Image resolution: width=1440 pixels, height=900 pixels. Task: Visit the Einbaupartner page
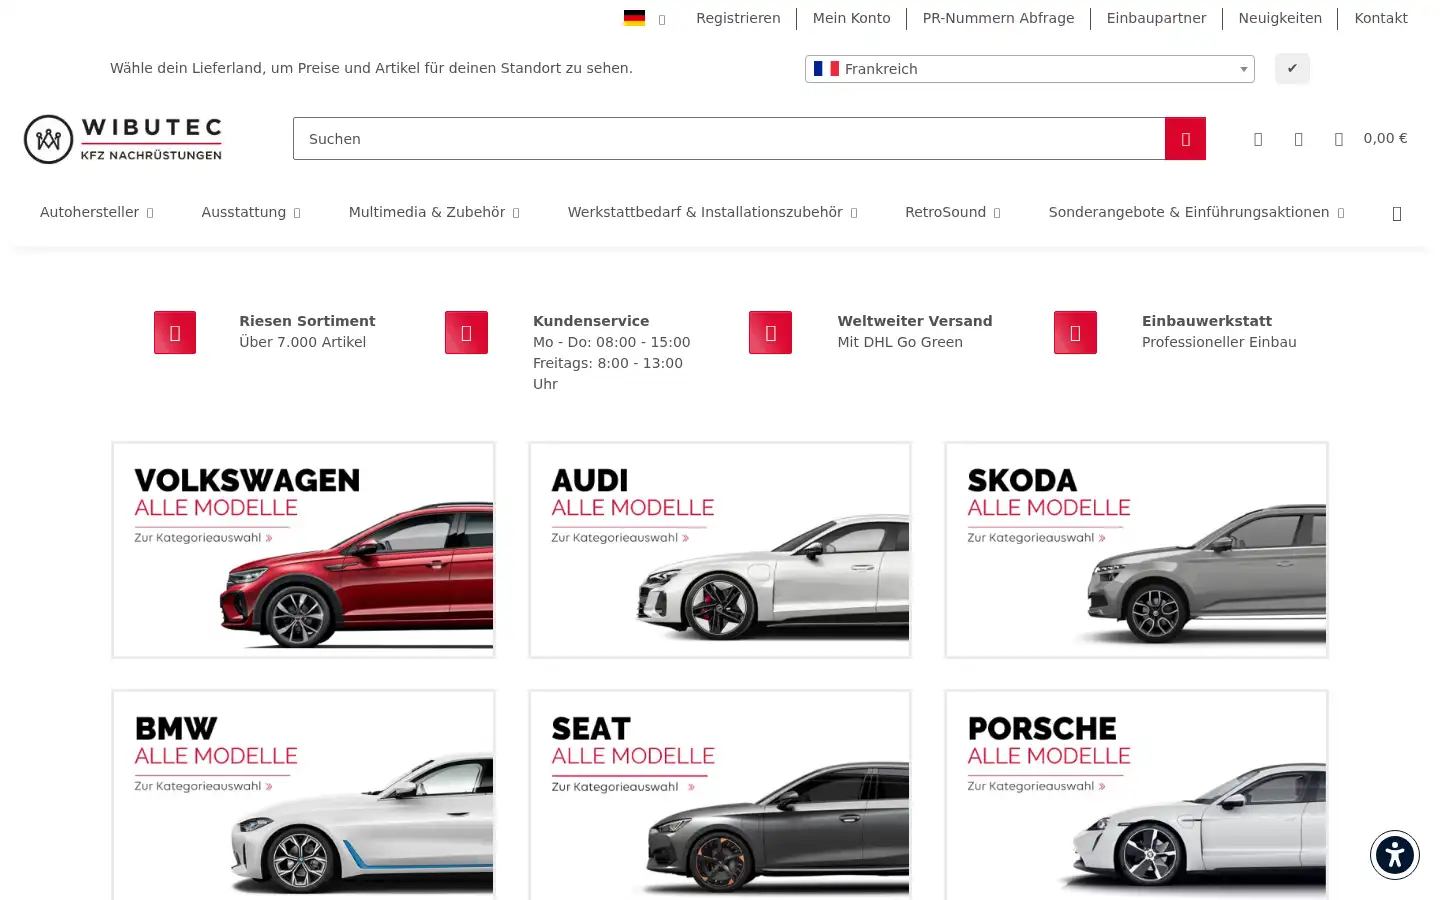pos(1156,18)
